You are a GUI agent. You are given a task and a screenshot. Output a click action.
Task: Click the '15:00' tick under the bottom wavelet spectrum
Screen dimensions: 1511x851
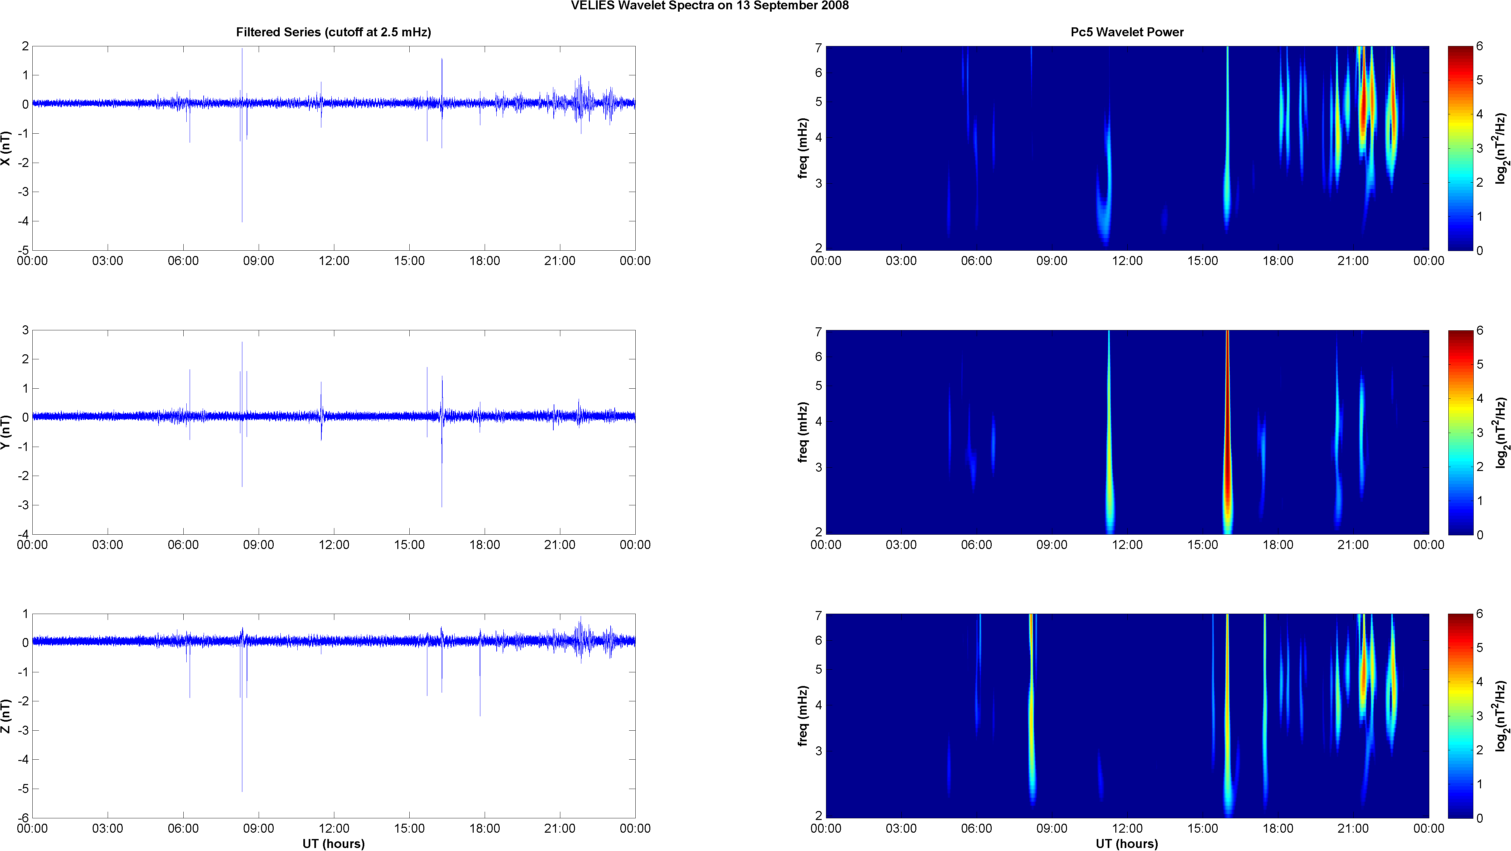[1203, 829]
